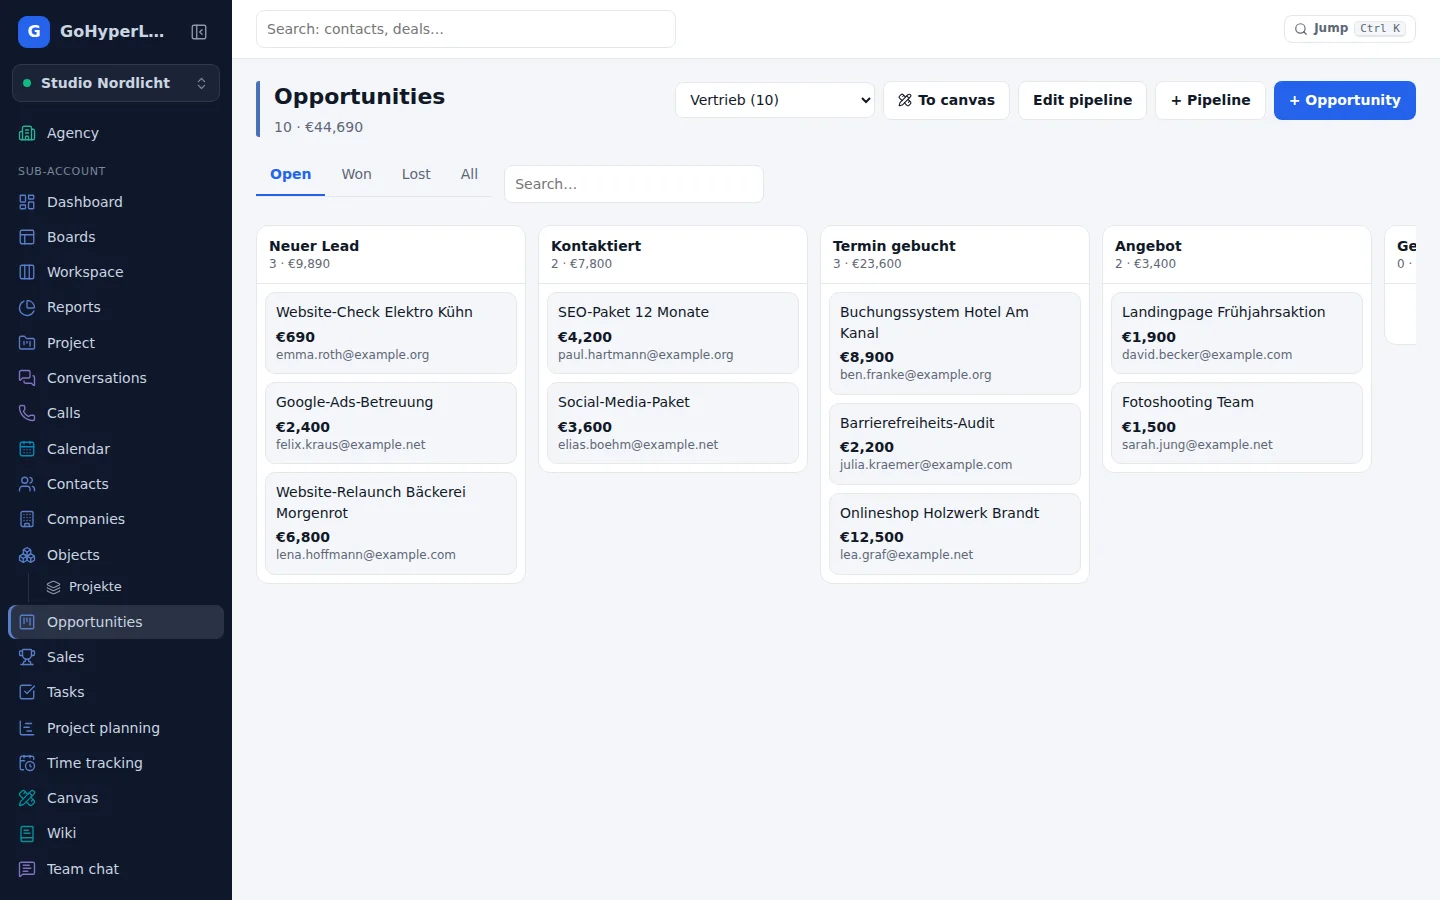Click the Workspace columns icon
This screenshot has height=900, width=1440.
tap(27, 272)
